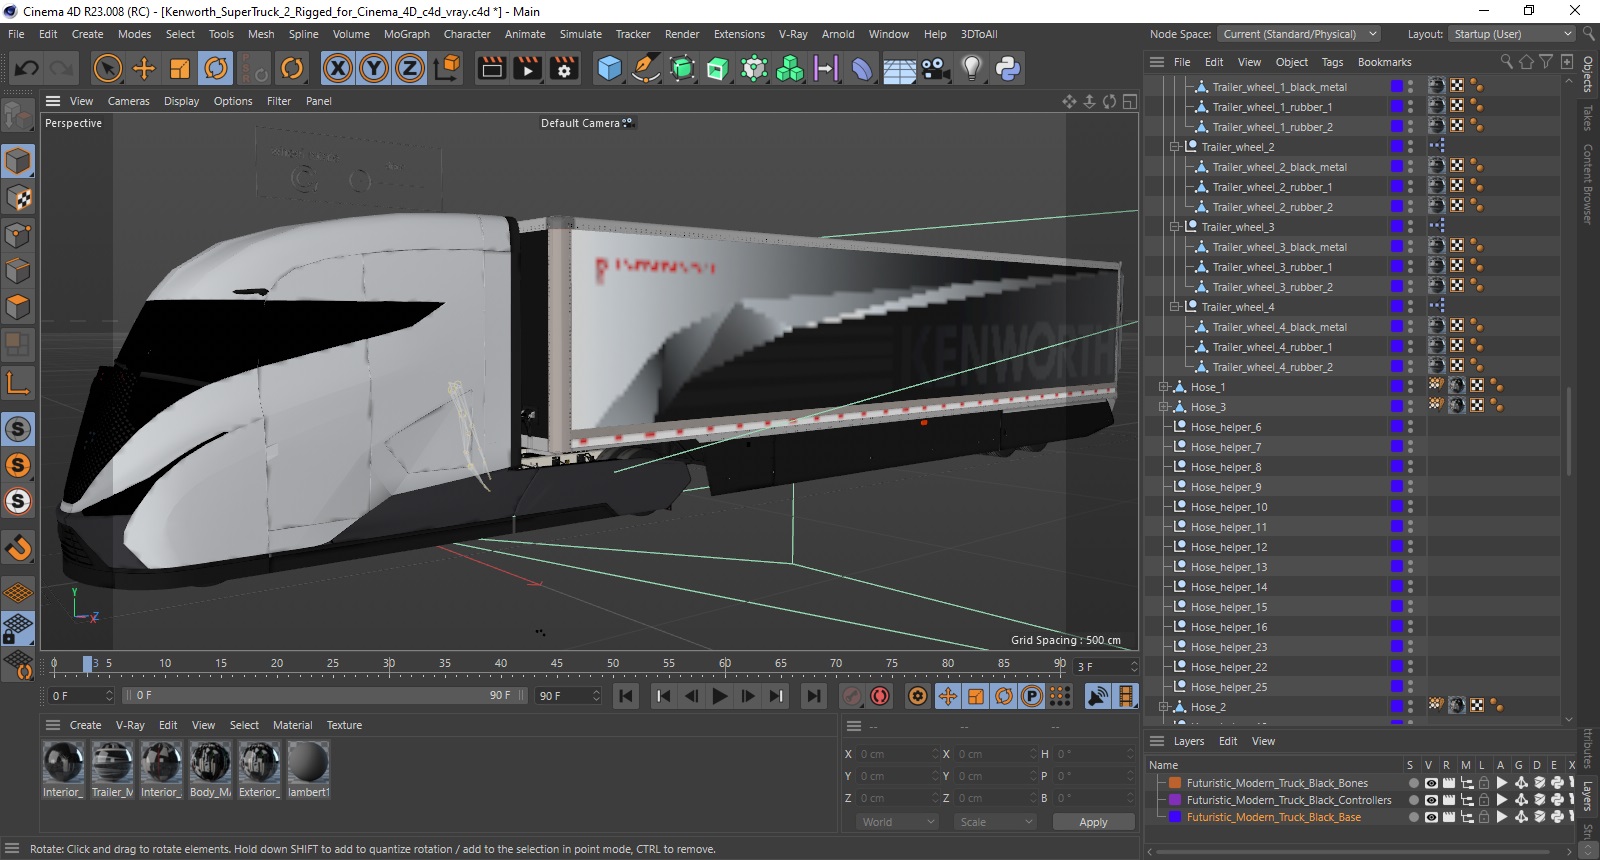This screenshot has width=1600, height=860.
Task: Click Bones layer orange color swatch
Action: point(1175,783)
